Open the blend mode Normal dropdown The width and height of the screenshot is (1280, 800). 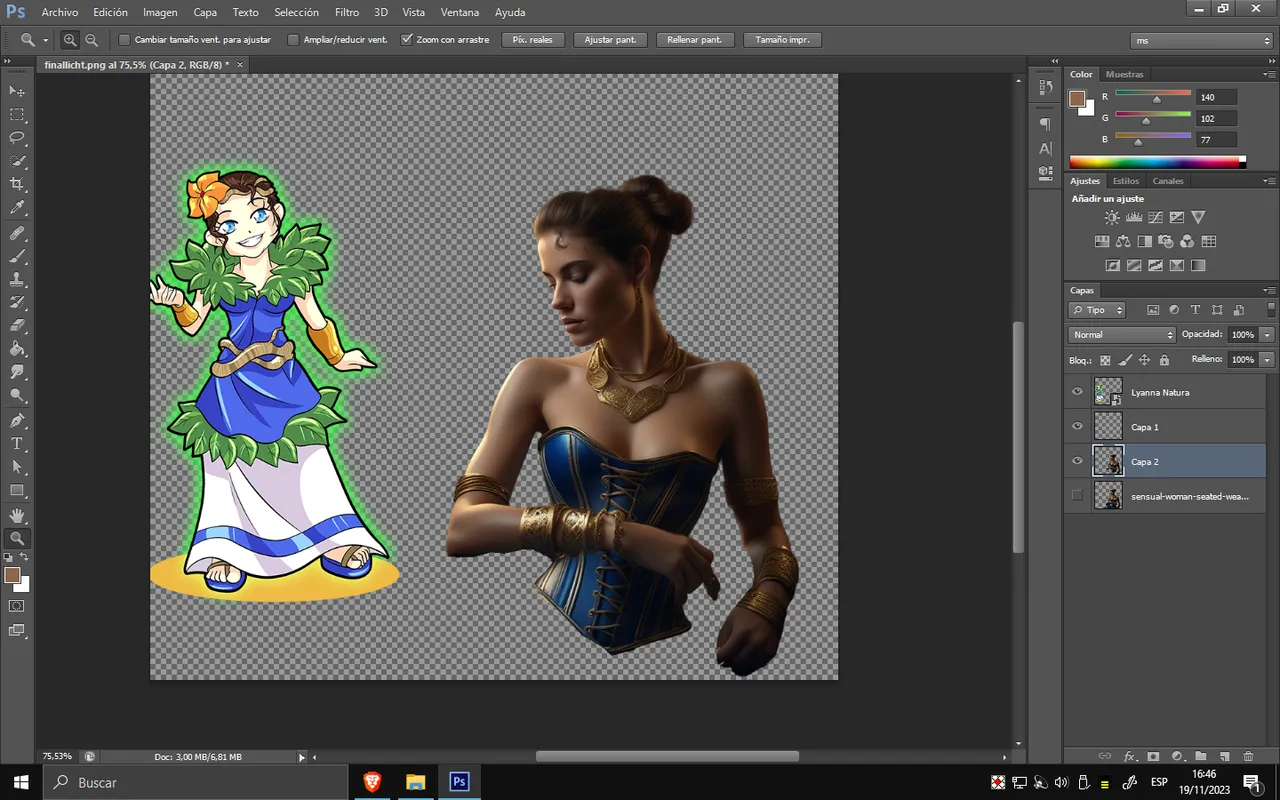click(x=1122, y=335)
